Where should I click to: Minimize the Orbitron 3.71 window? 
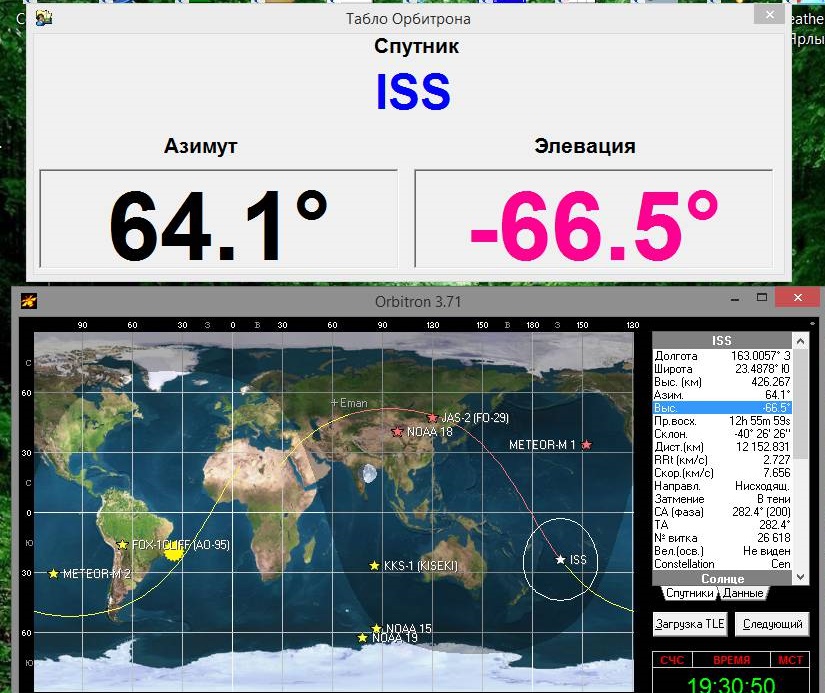coord(735,298)
